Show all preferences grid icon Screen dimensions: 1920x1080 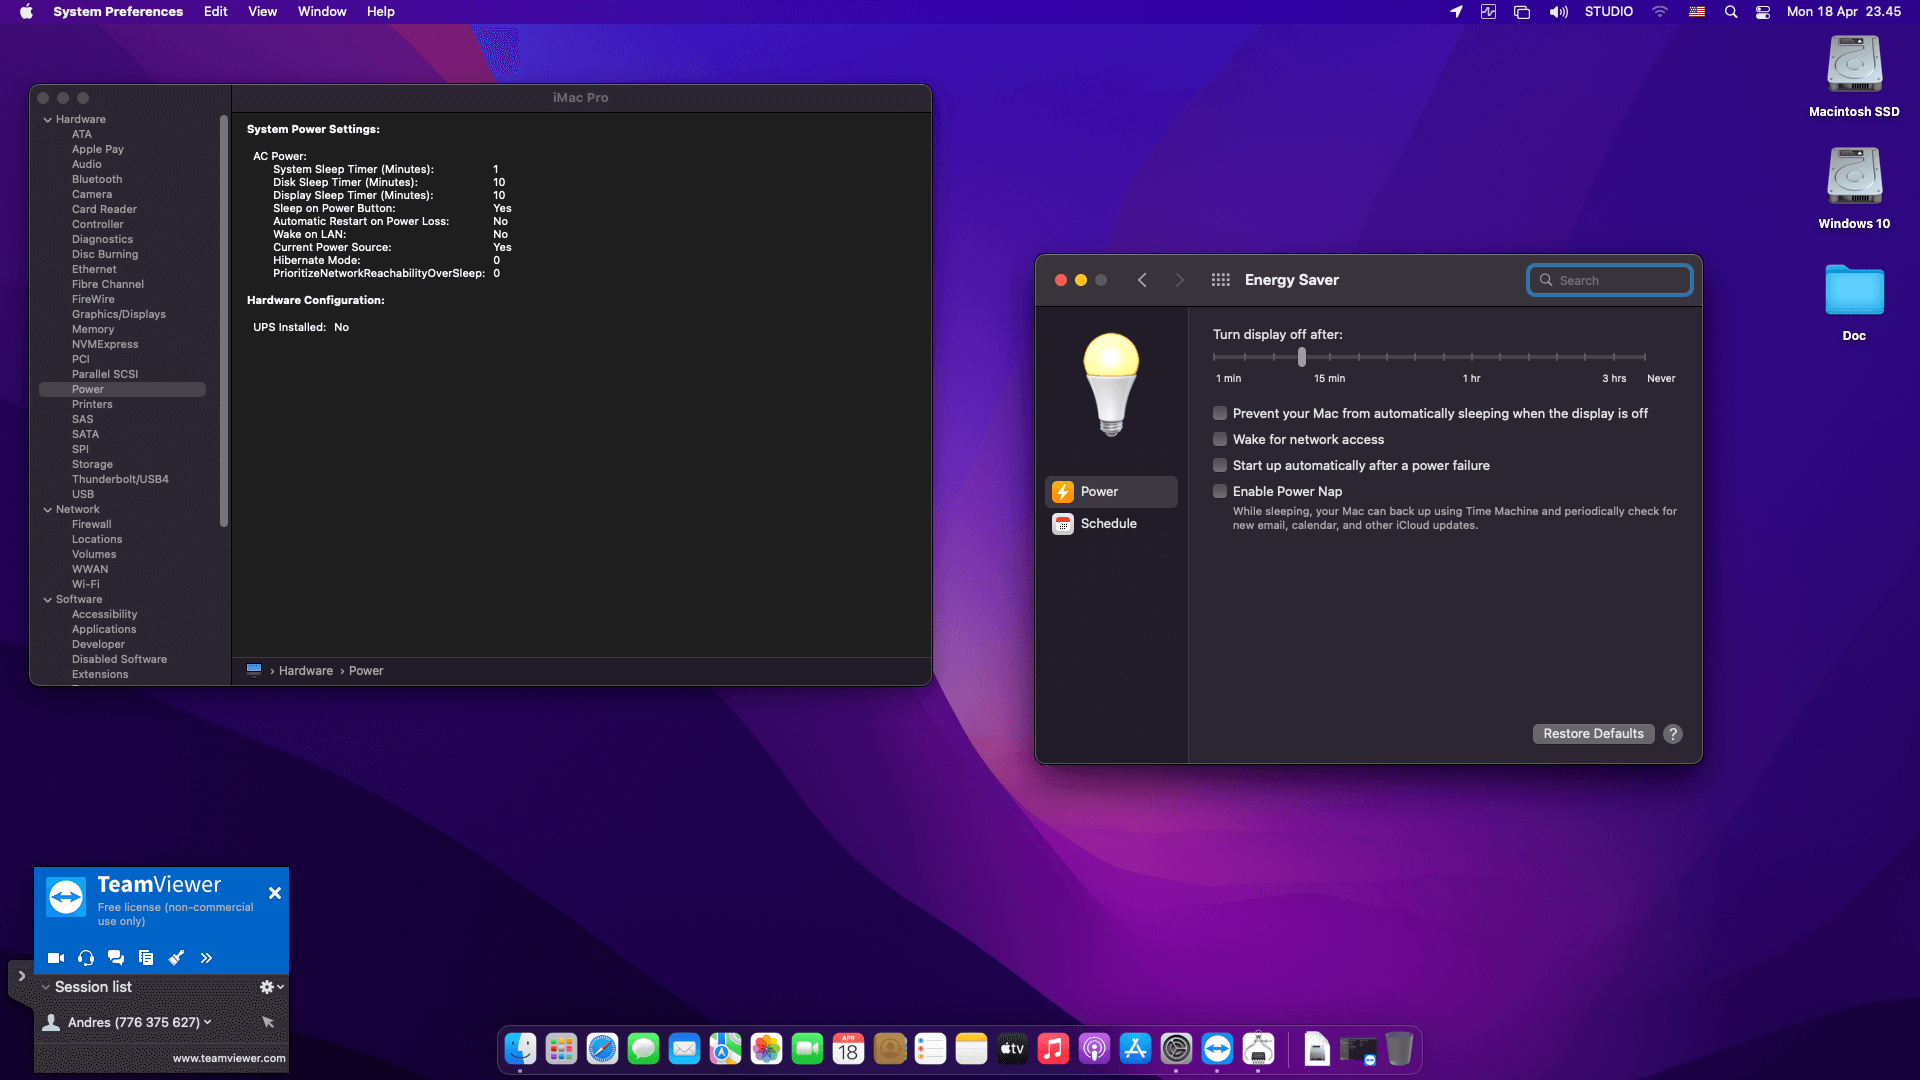1220,280
